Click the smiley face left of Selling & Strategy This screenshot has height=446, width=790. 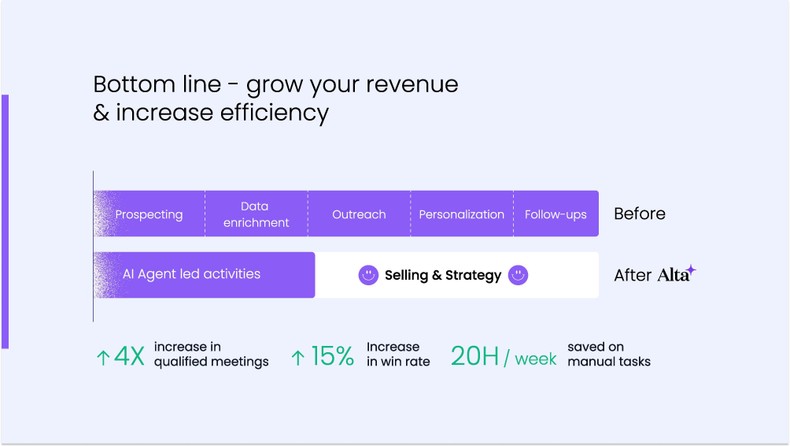[x=368, y=275]
